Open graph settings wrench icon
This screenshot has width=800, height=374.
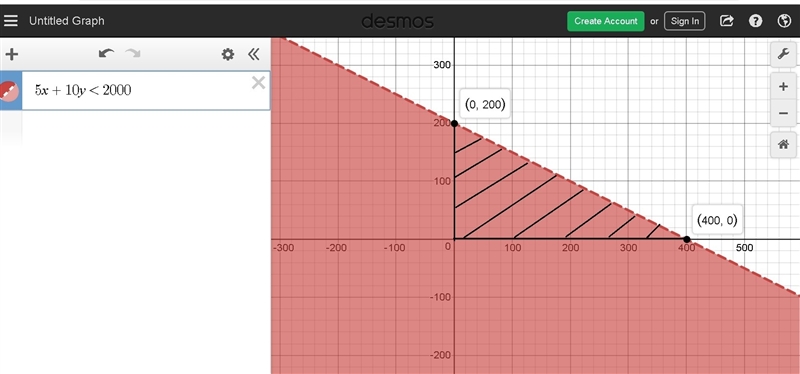tap(783, 54)
